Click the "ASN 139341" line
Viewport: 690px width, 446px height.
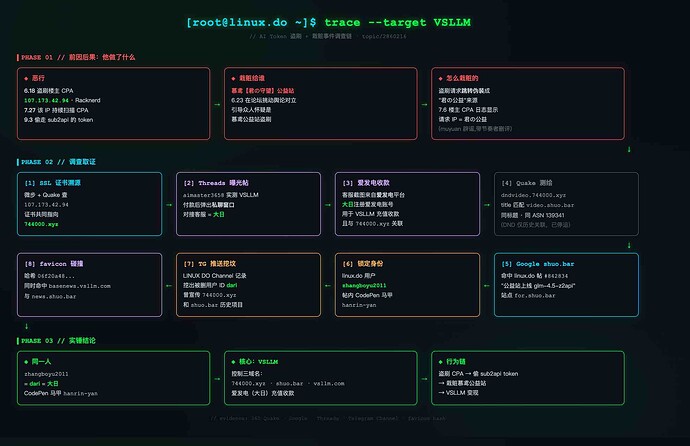[532, 215]
